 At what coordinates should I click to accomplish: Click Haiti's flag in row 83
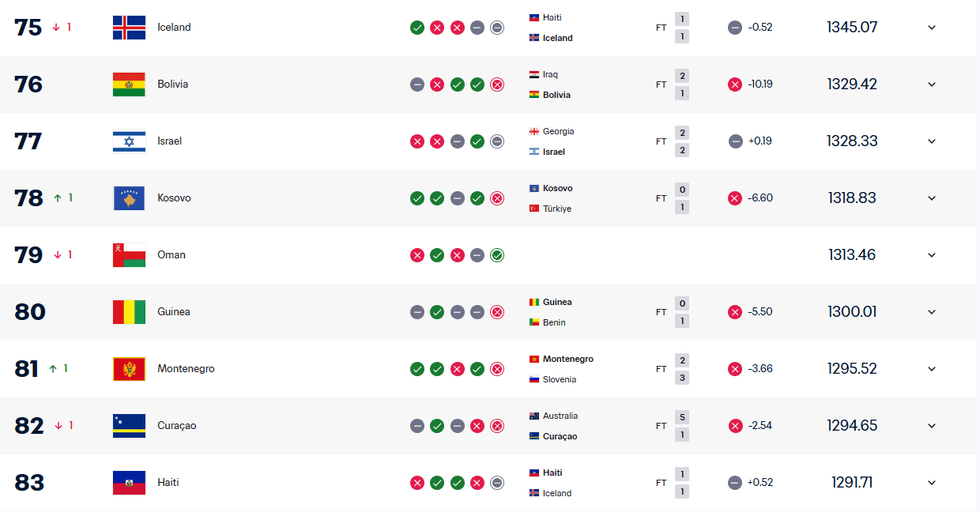[129, 483]
